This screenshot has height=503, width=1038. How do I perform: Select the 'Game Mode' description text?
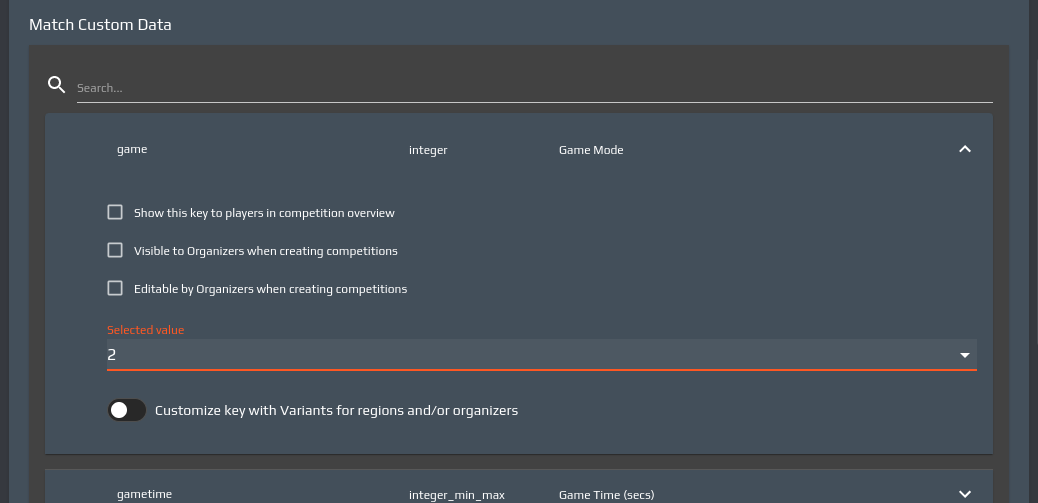click(x=590, y=150)
